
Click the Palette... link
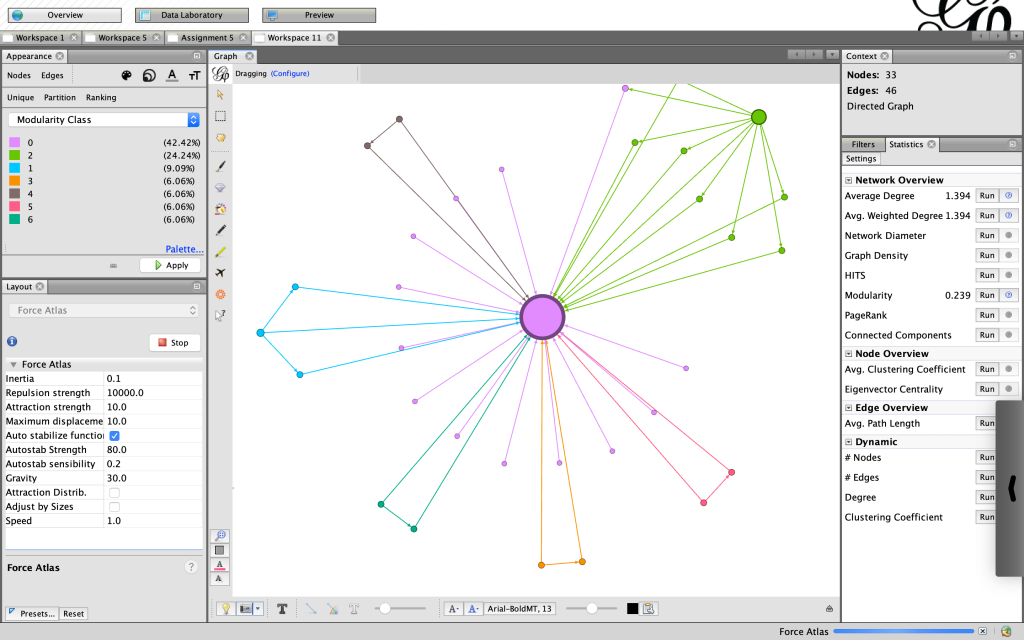183,249
